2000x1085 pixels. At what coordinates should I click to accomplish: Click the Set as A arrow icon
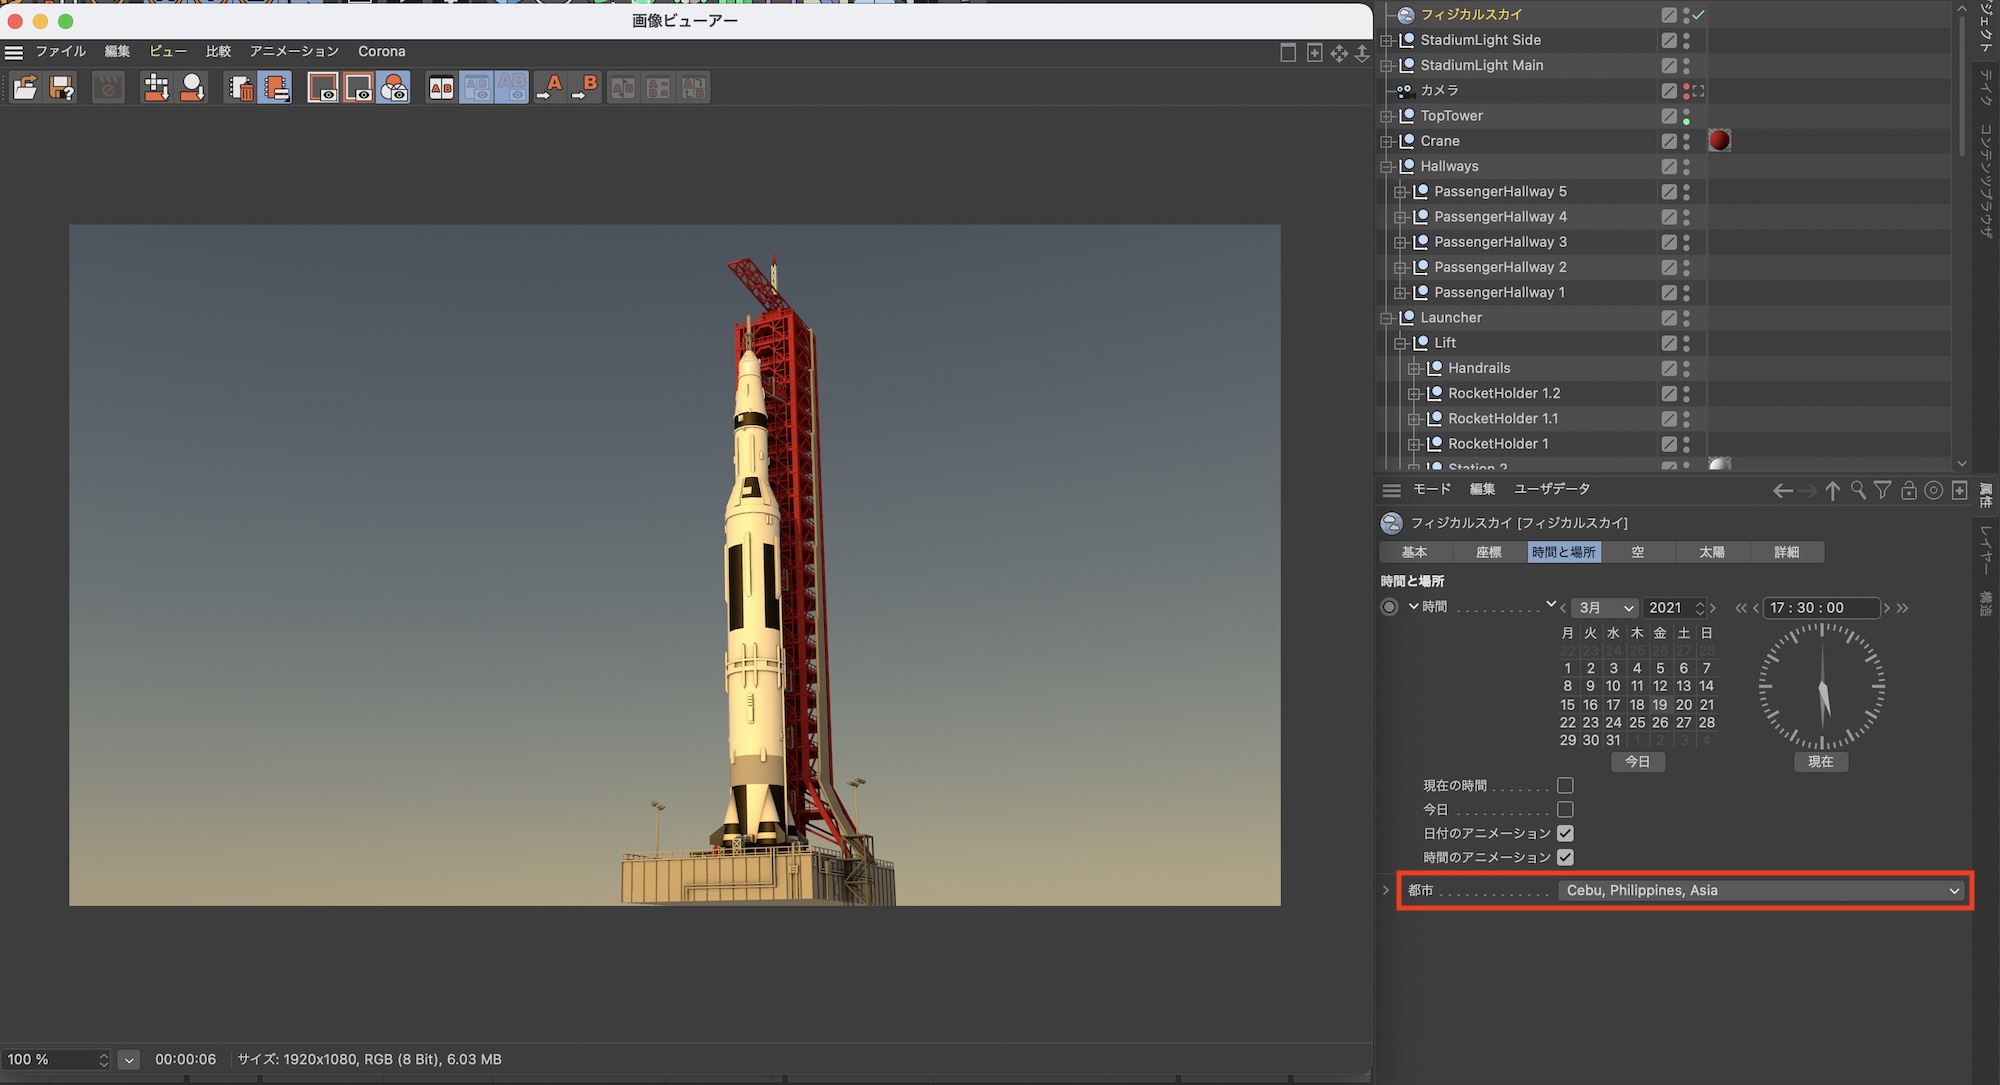pyautogui.click(x=550, y=88)
